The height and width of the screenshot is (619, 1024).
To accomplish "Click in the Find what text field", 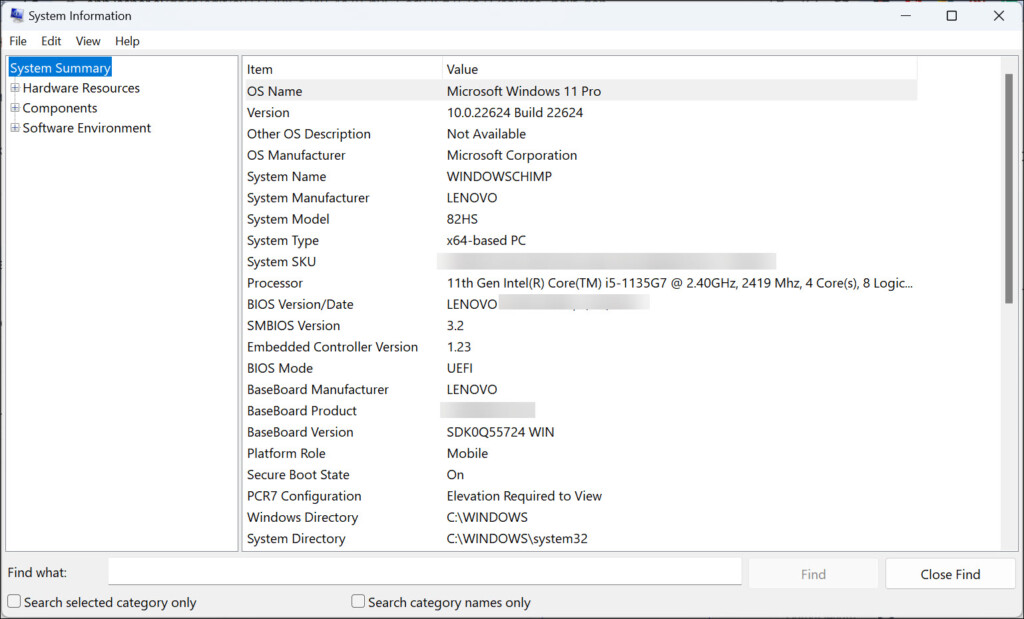I will pos(424,572).
